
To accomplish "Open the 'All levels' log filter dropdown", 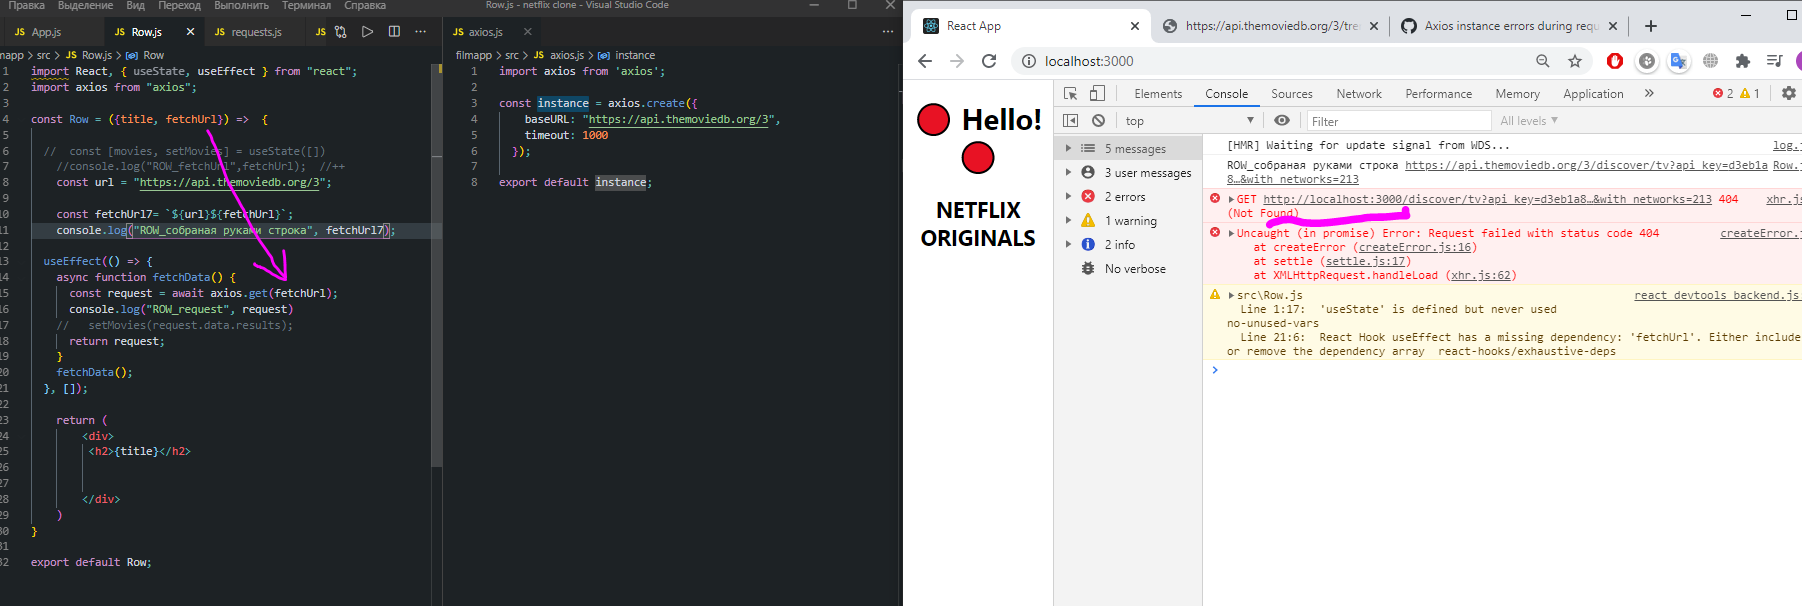I will click(1528, 121).
